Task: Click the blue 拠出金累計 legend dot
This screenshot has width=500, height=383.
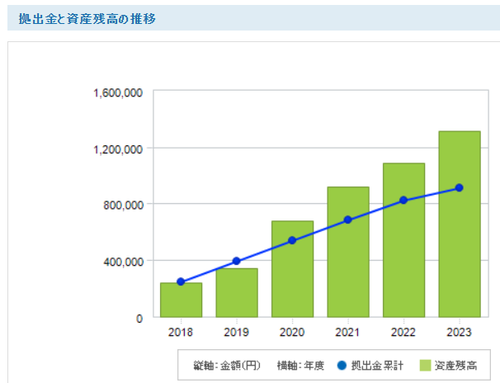Action: [x=342, y=365]
